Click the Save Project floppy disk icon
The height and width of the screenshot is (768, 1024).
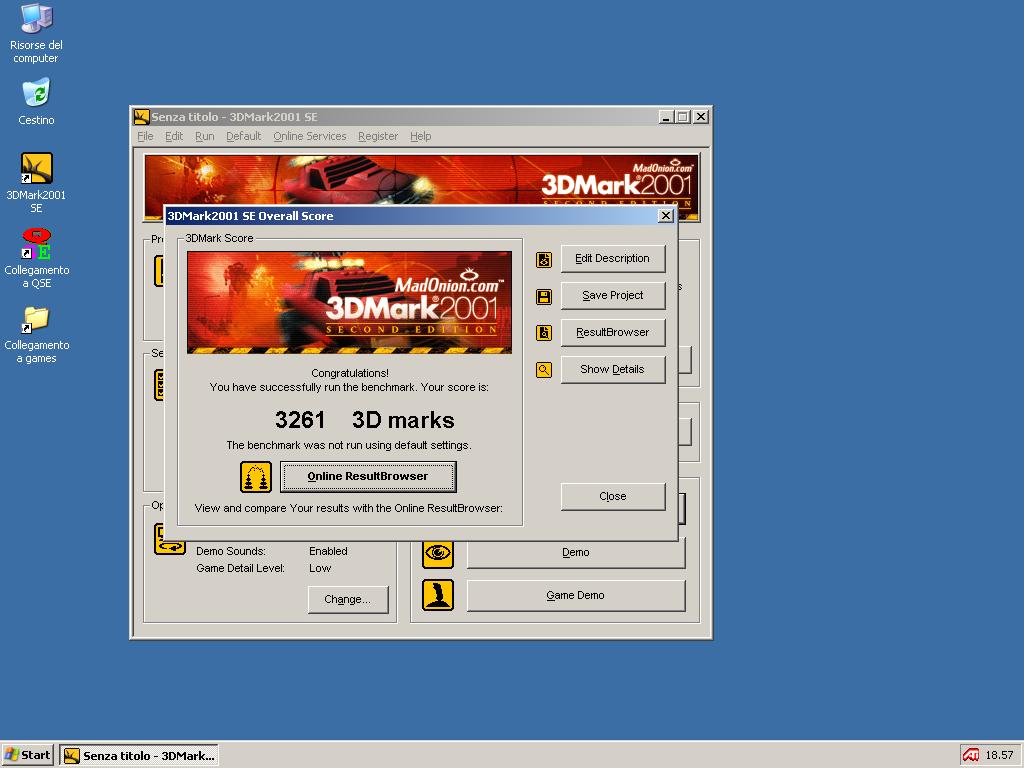[544, 297]
